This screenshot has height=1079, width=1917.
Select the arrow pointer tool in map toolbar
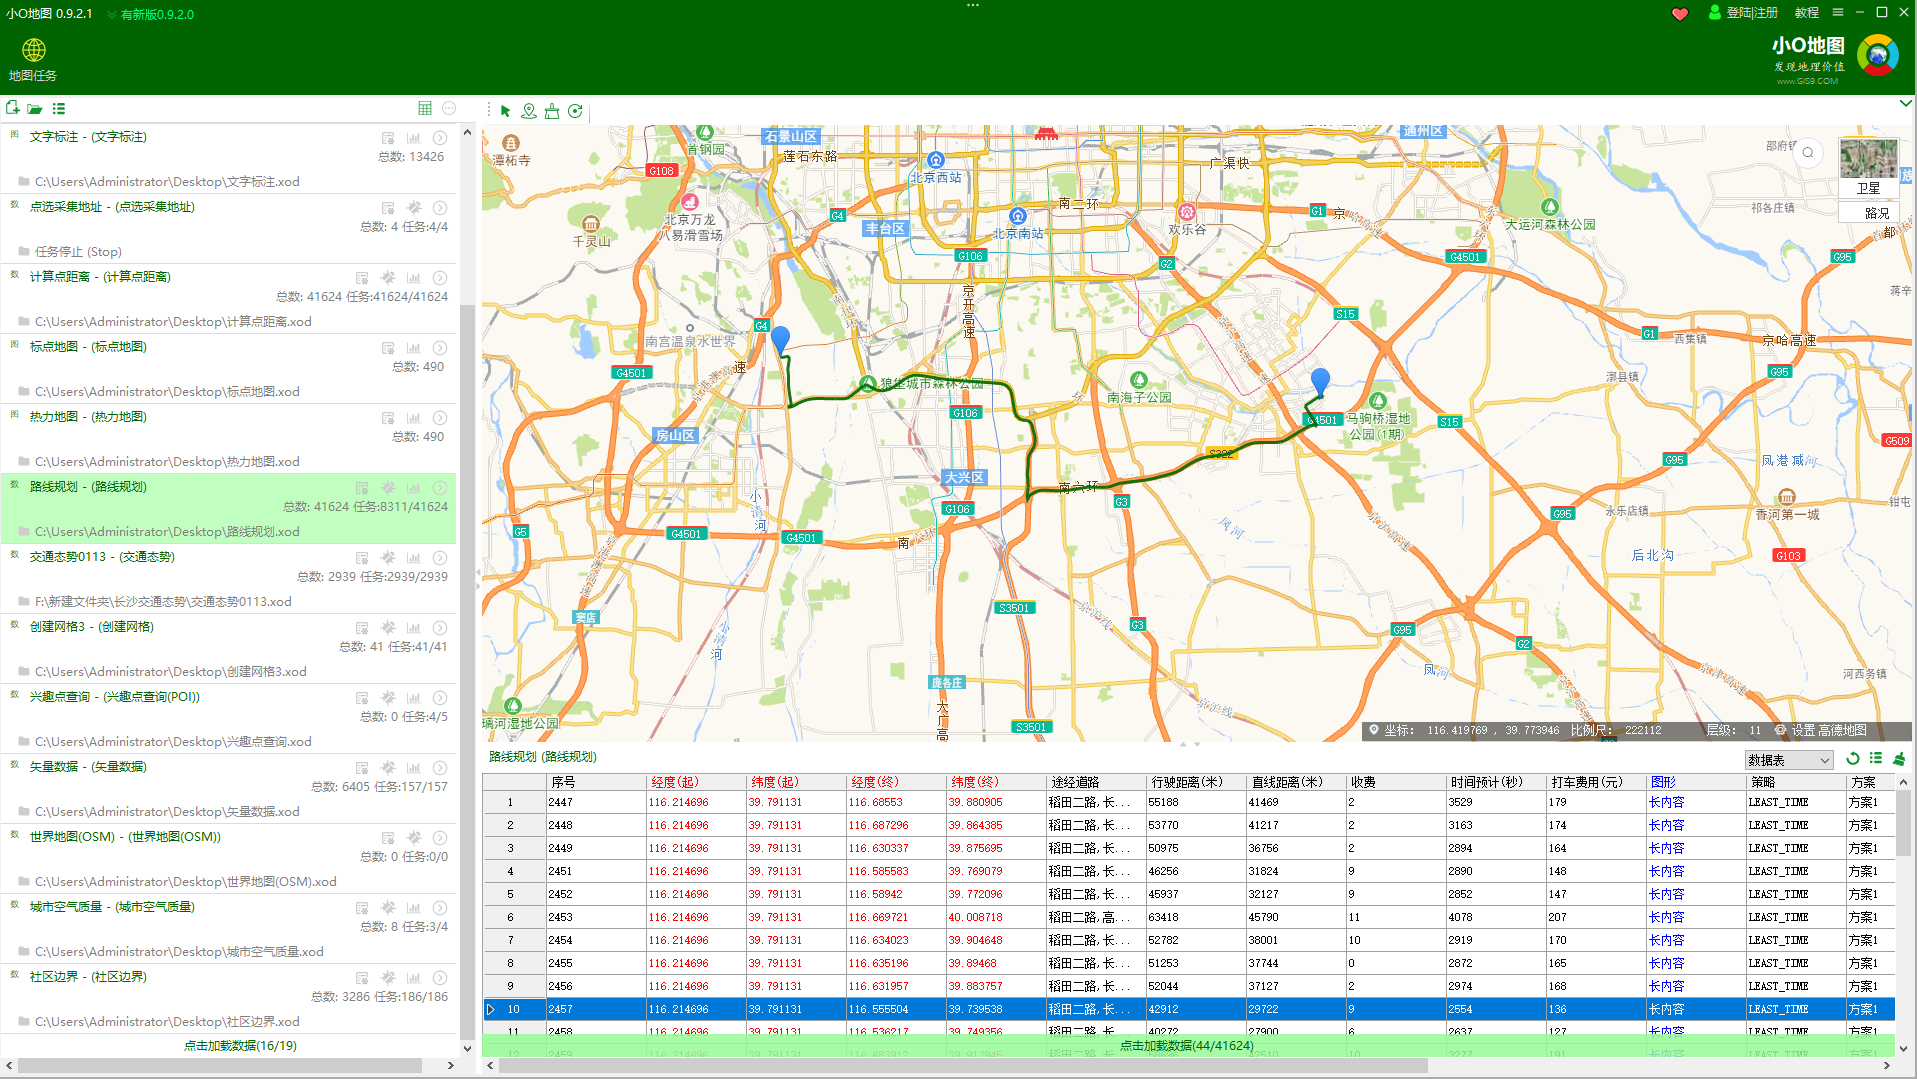(x=506, y=111)
